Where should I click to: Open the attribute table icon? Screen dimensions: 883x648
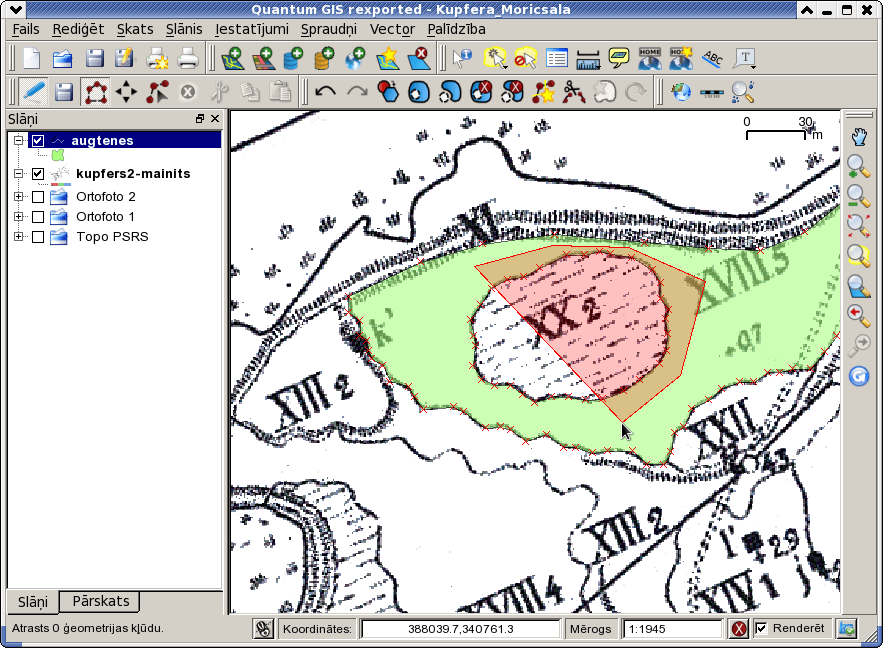[557, 58]
